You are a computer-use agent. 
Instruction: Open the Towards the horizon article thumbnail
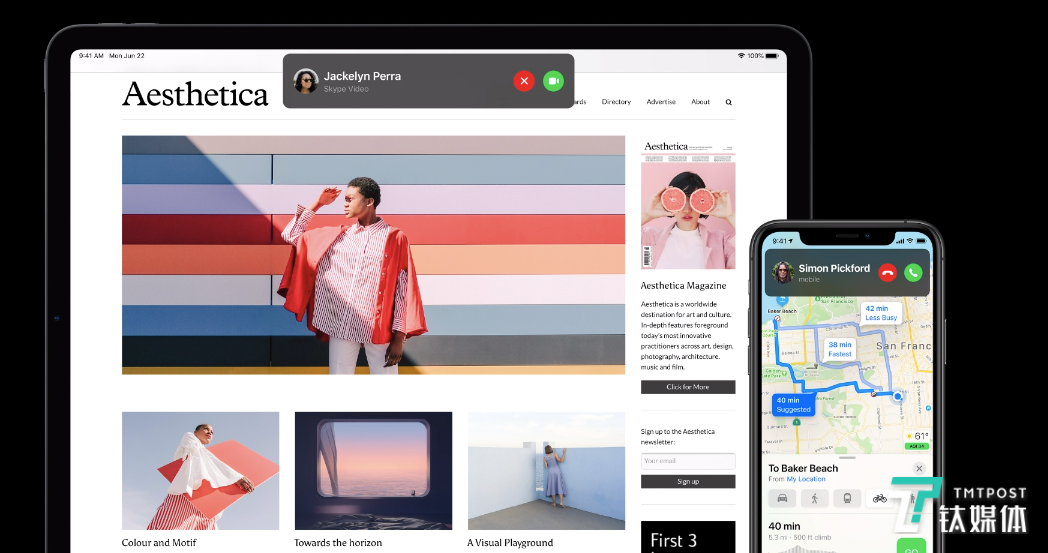pyautogui.click(x=373, y=471)
